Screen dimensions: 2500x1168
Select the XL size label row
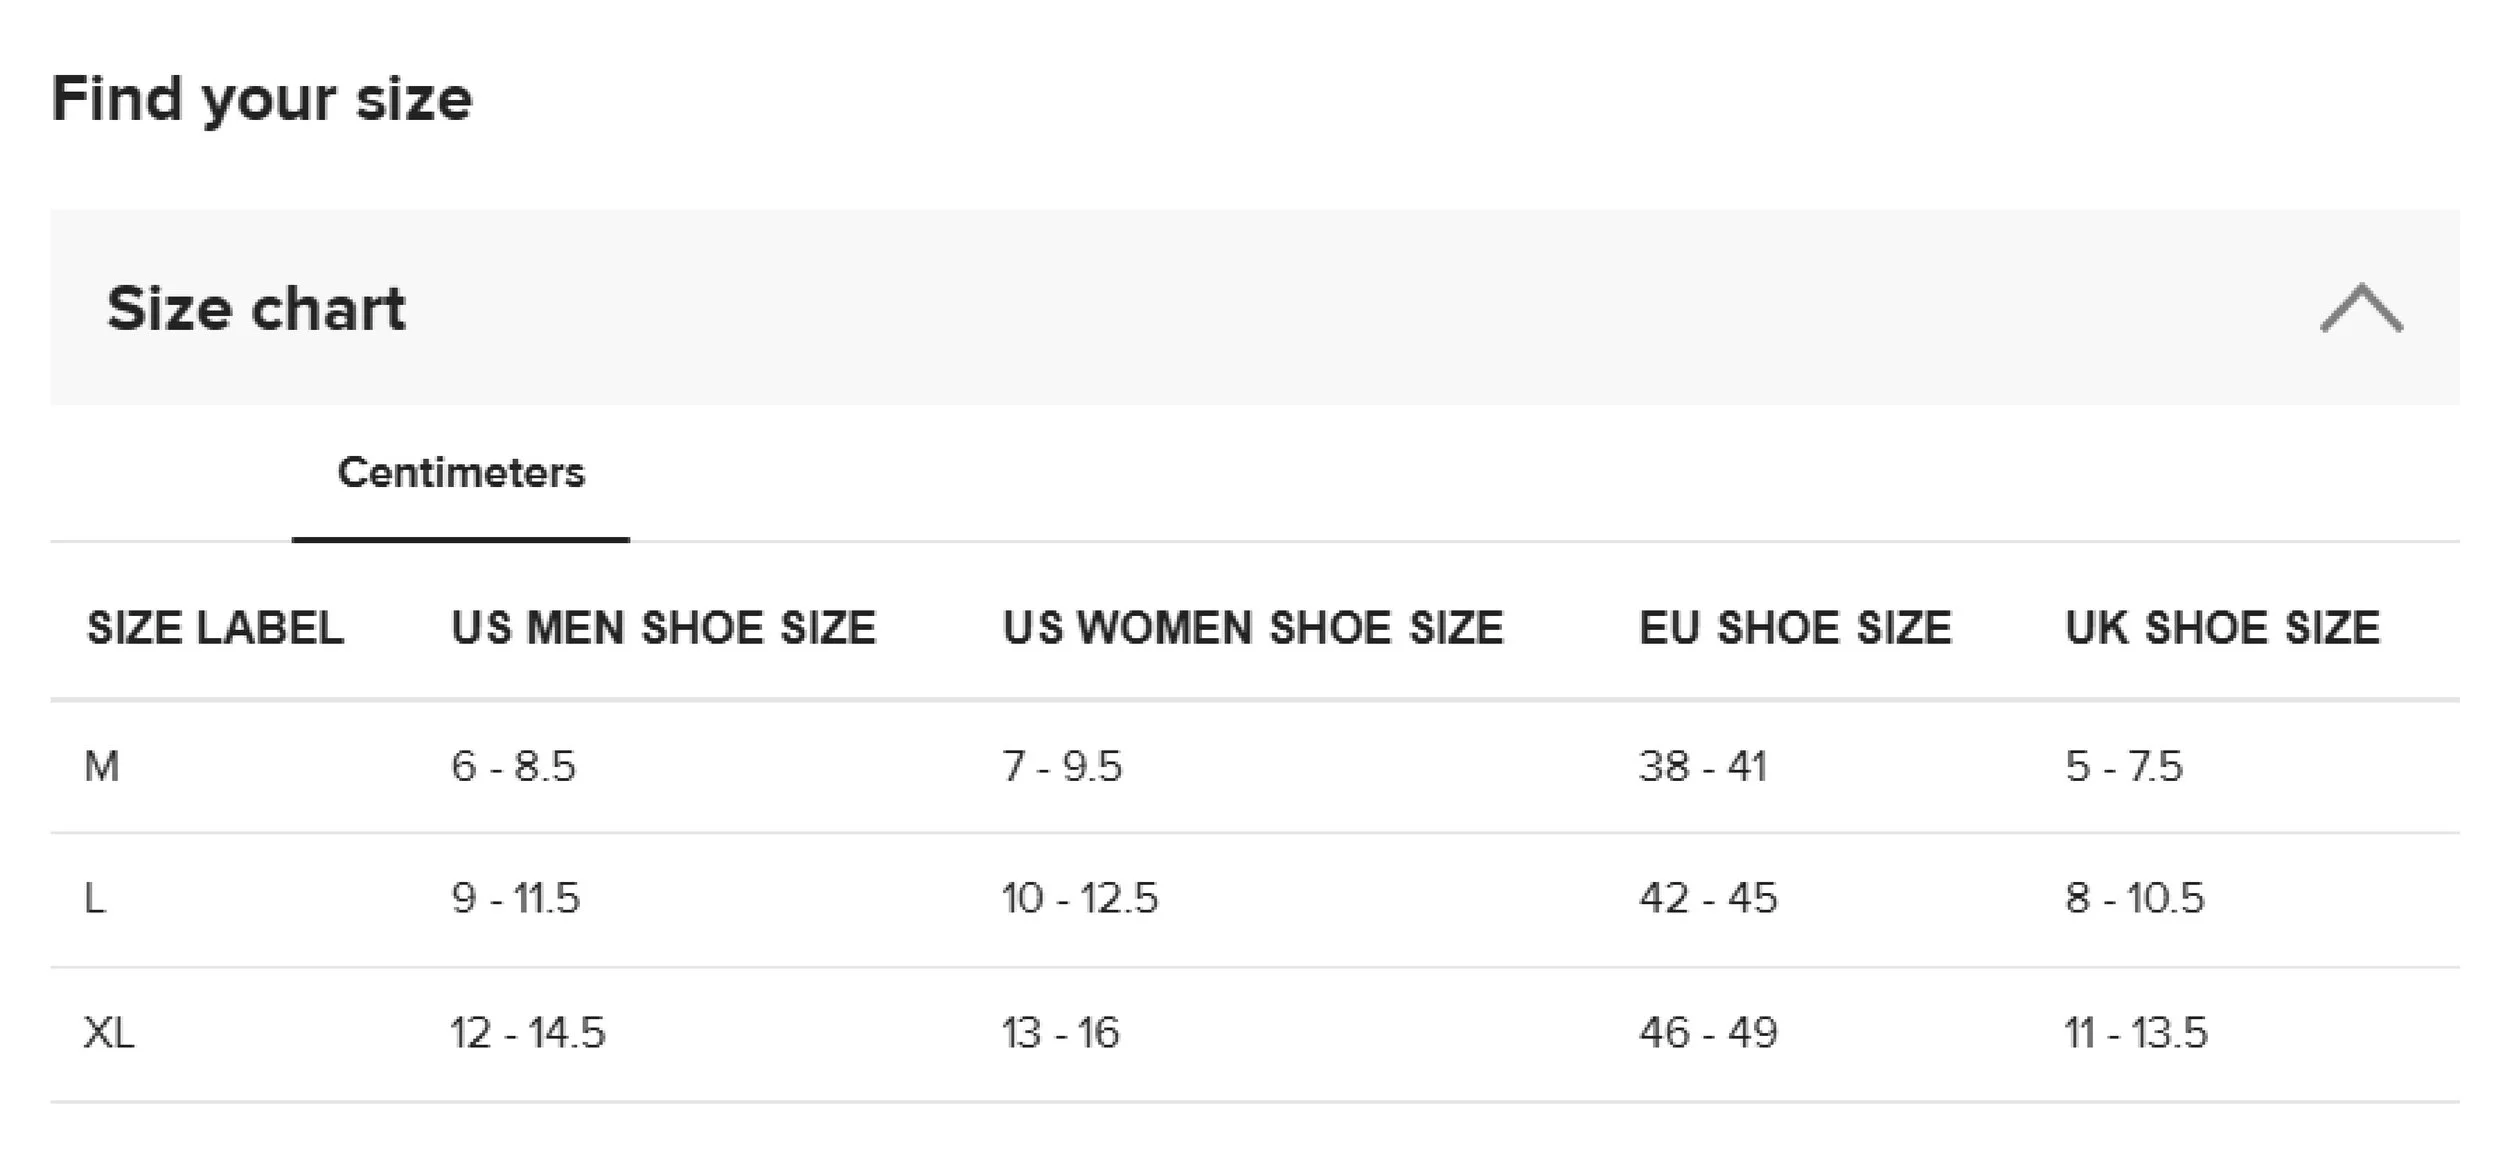pyautogui.click(x=109, y=1033)
